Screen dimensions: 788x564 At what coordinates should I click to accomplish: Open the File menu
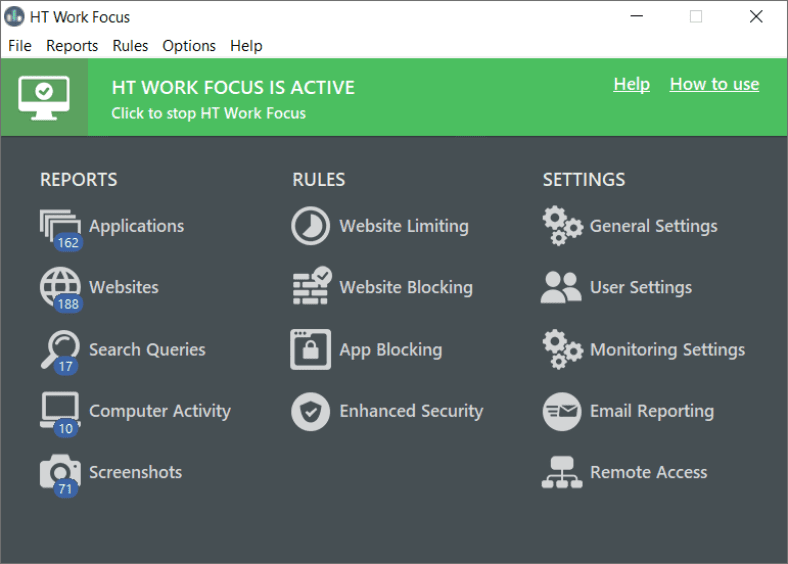pos(20,46)
